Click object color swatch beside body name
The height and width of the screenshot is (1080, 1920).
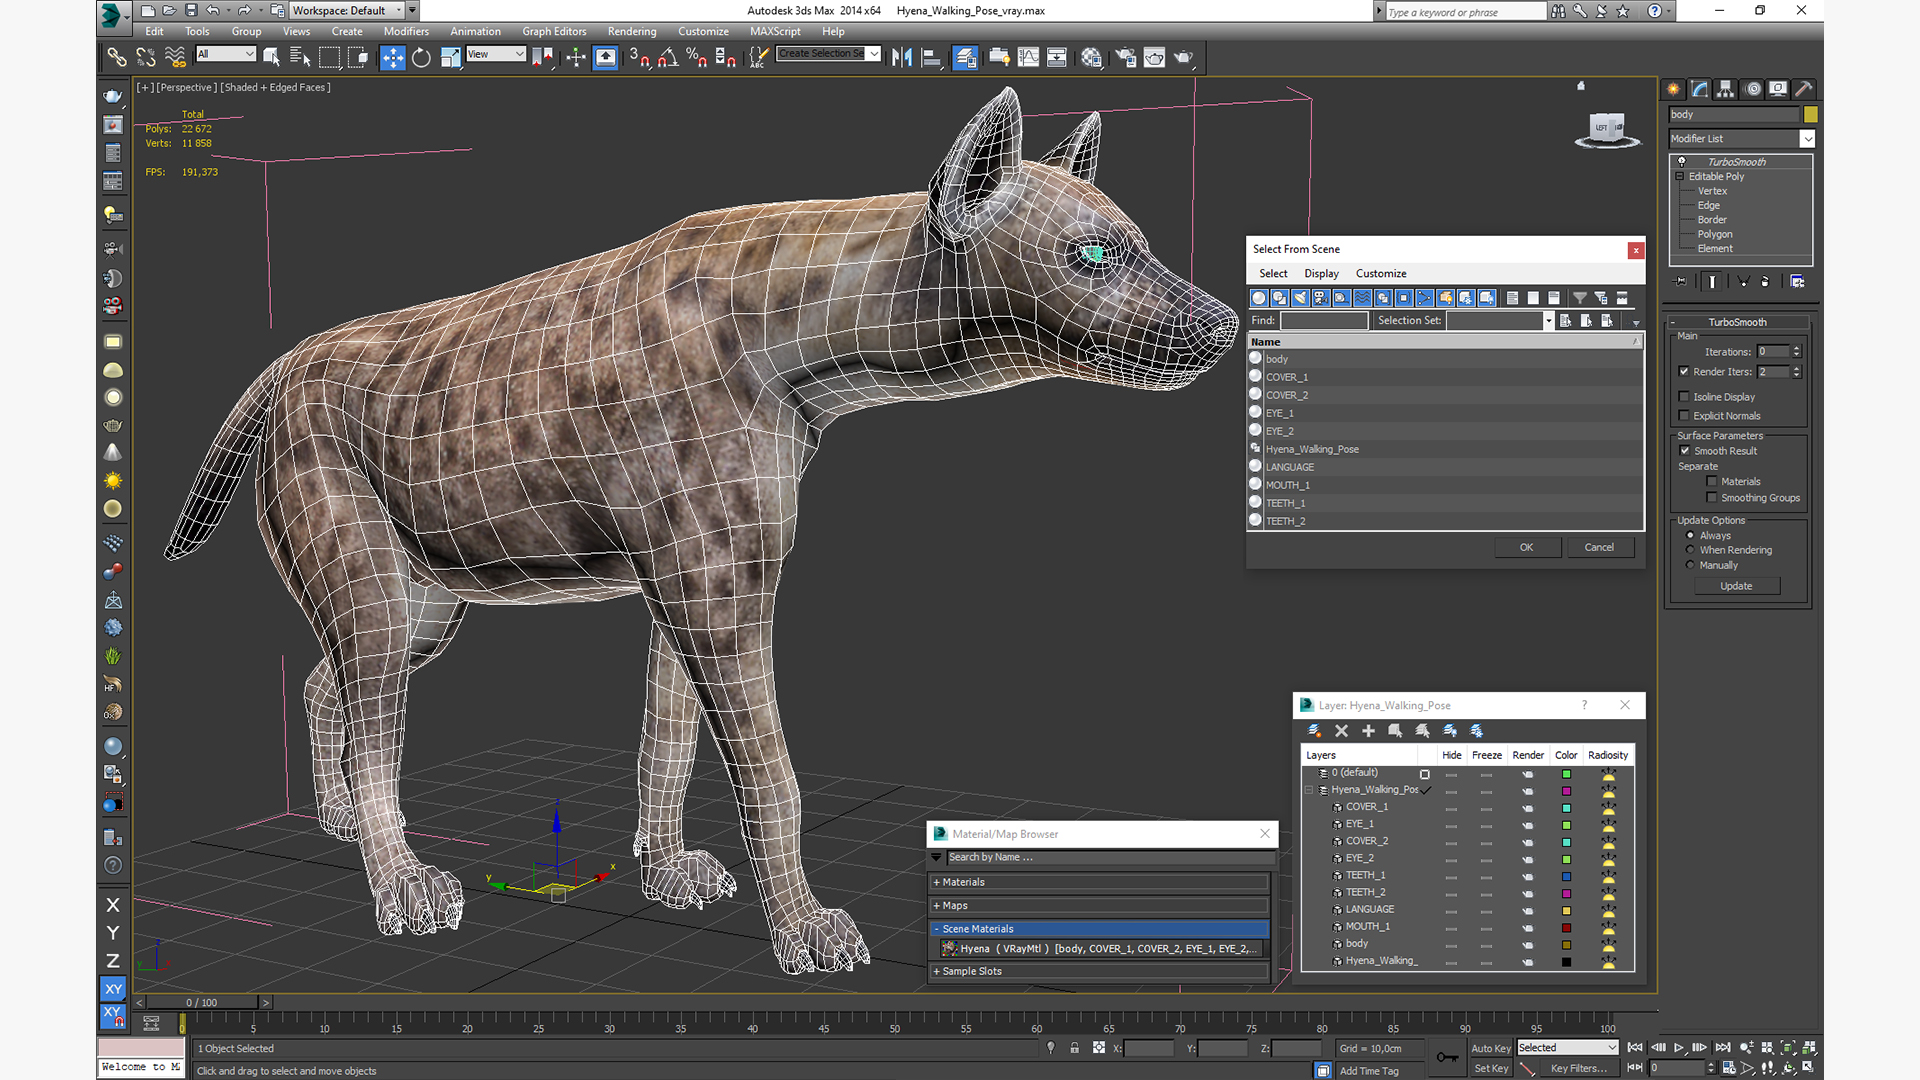coord(1810,115)
